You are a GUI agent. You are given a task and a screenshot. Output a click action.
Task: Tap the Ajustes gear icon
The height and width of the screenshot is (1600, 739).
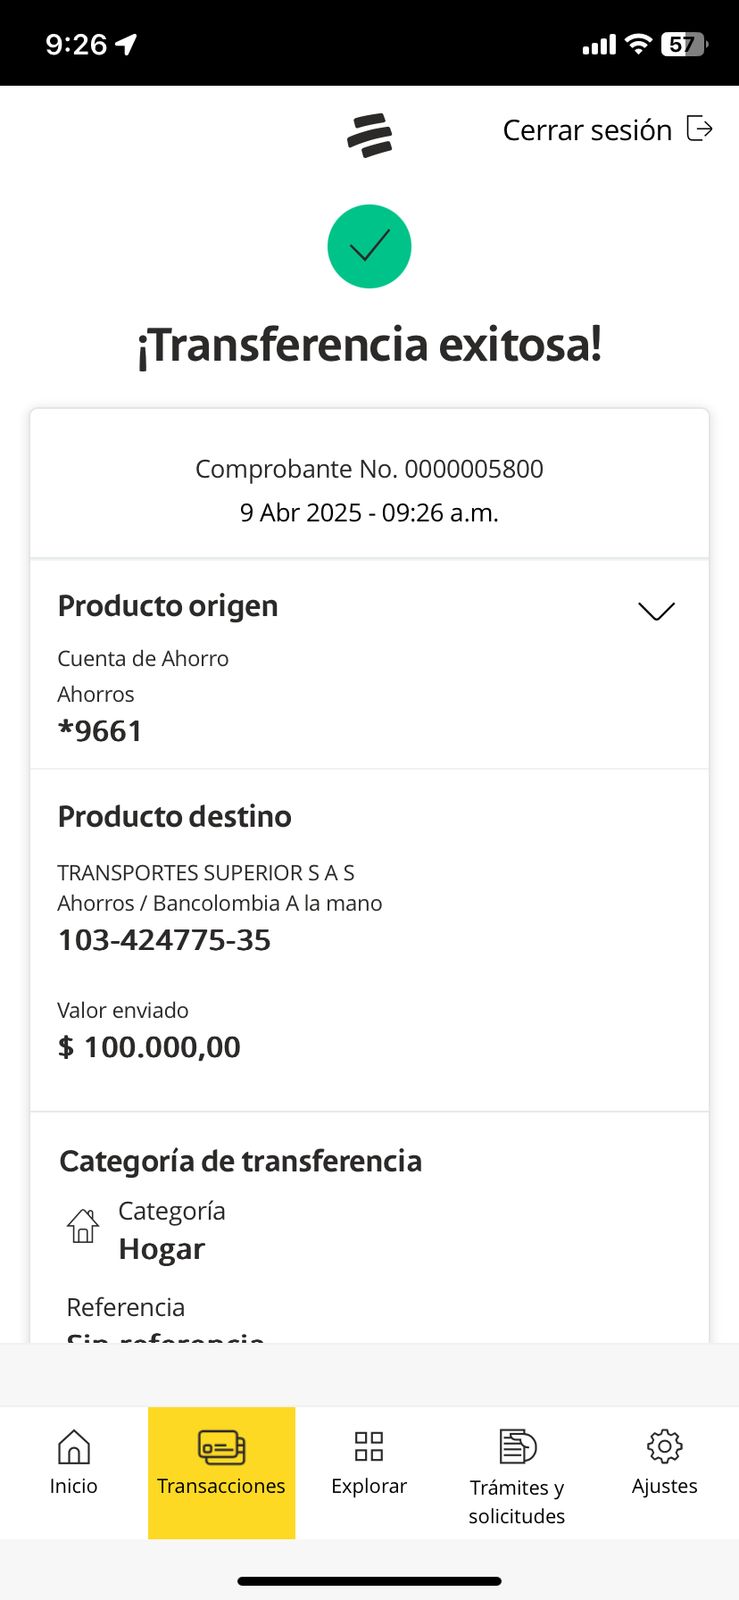tap(664, 1446)
